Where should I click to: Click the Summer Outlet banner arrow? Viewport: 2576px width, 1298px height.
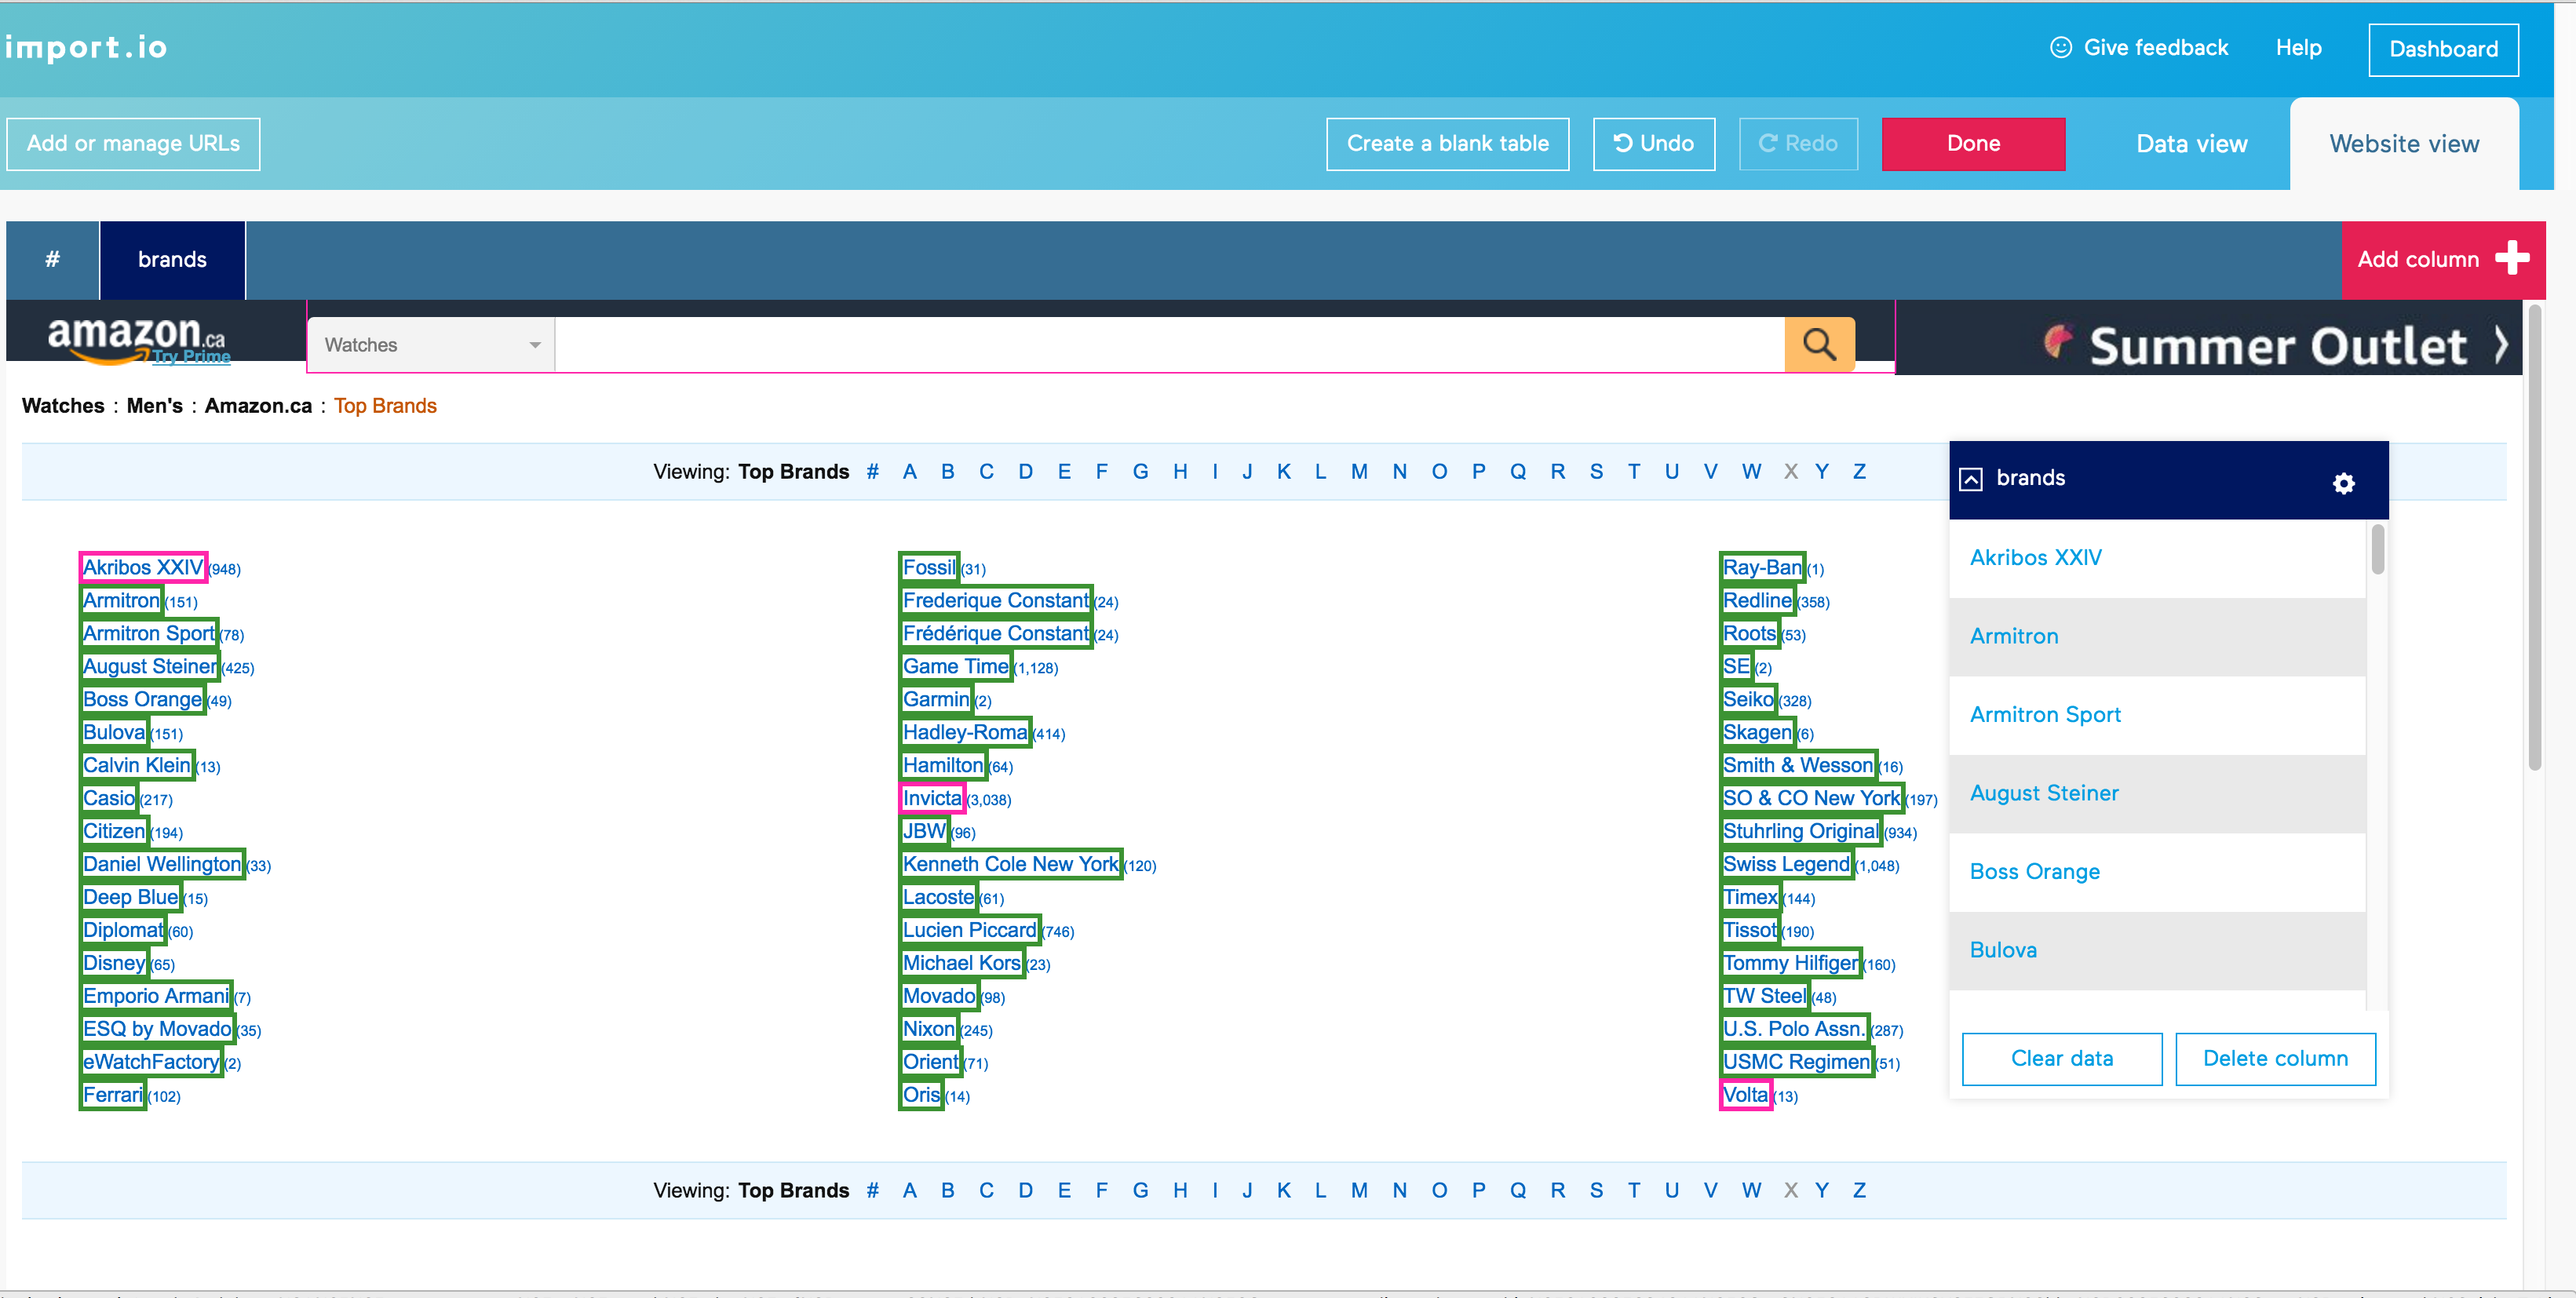point(2501,346)
